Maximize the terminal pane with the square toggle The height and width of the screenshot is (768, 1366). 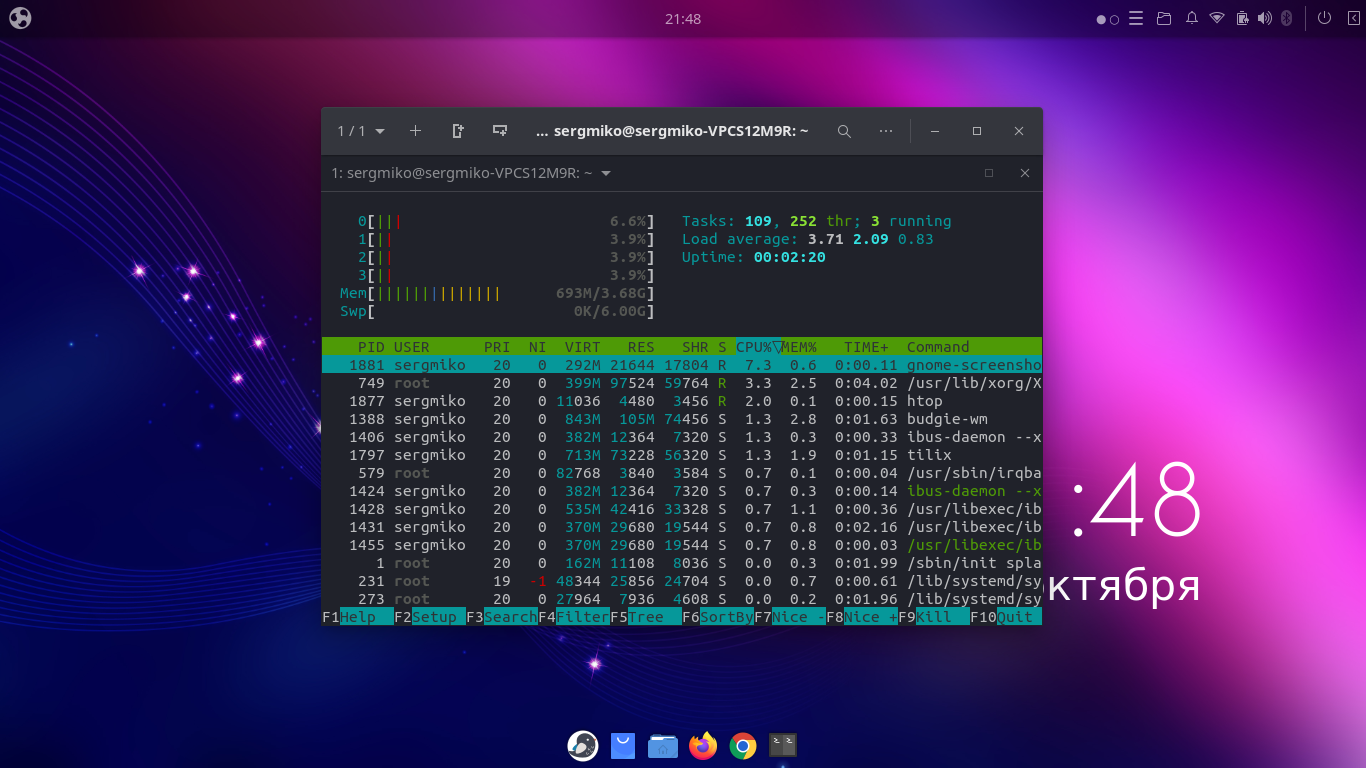(x=989, y=173)
